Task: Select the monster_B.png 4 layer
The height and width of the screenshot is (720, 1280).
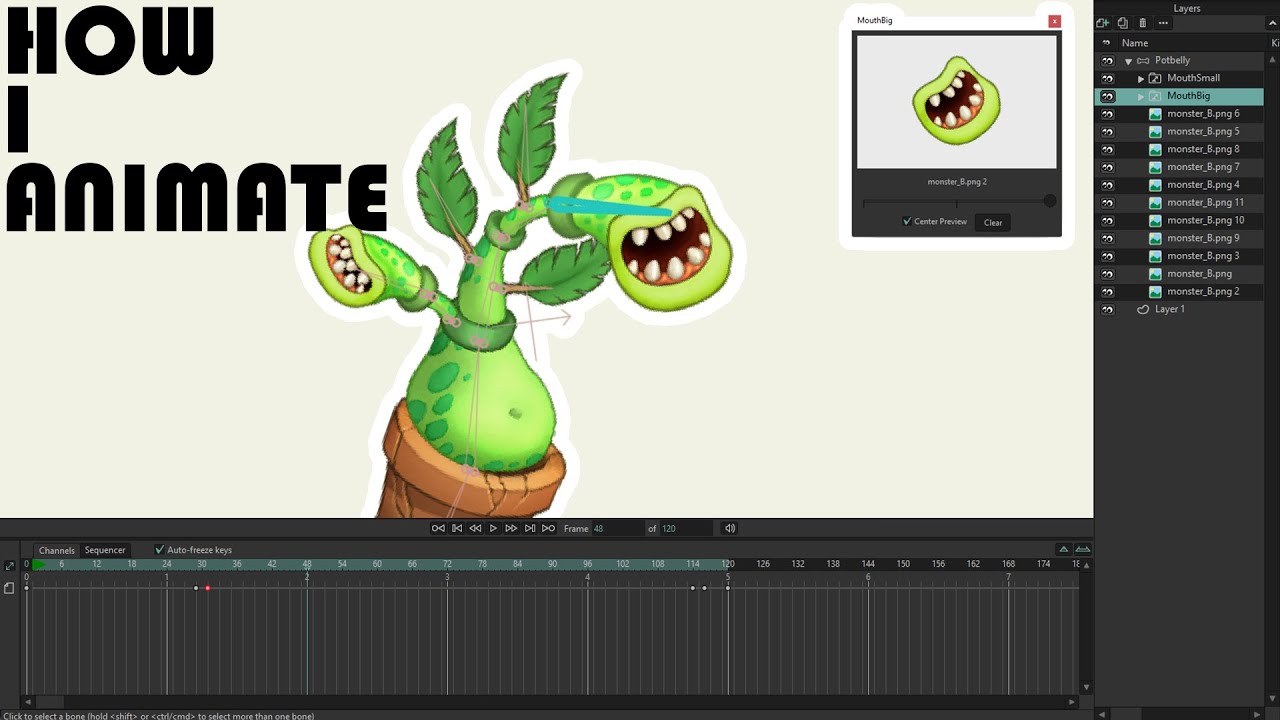Action: point(1203,185)
